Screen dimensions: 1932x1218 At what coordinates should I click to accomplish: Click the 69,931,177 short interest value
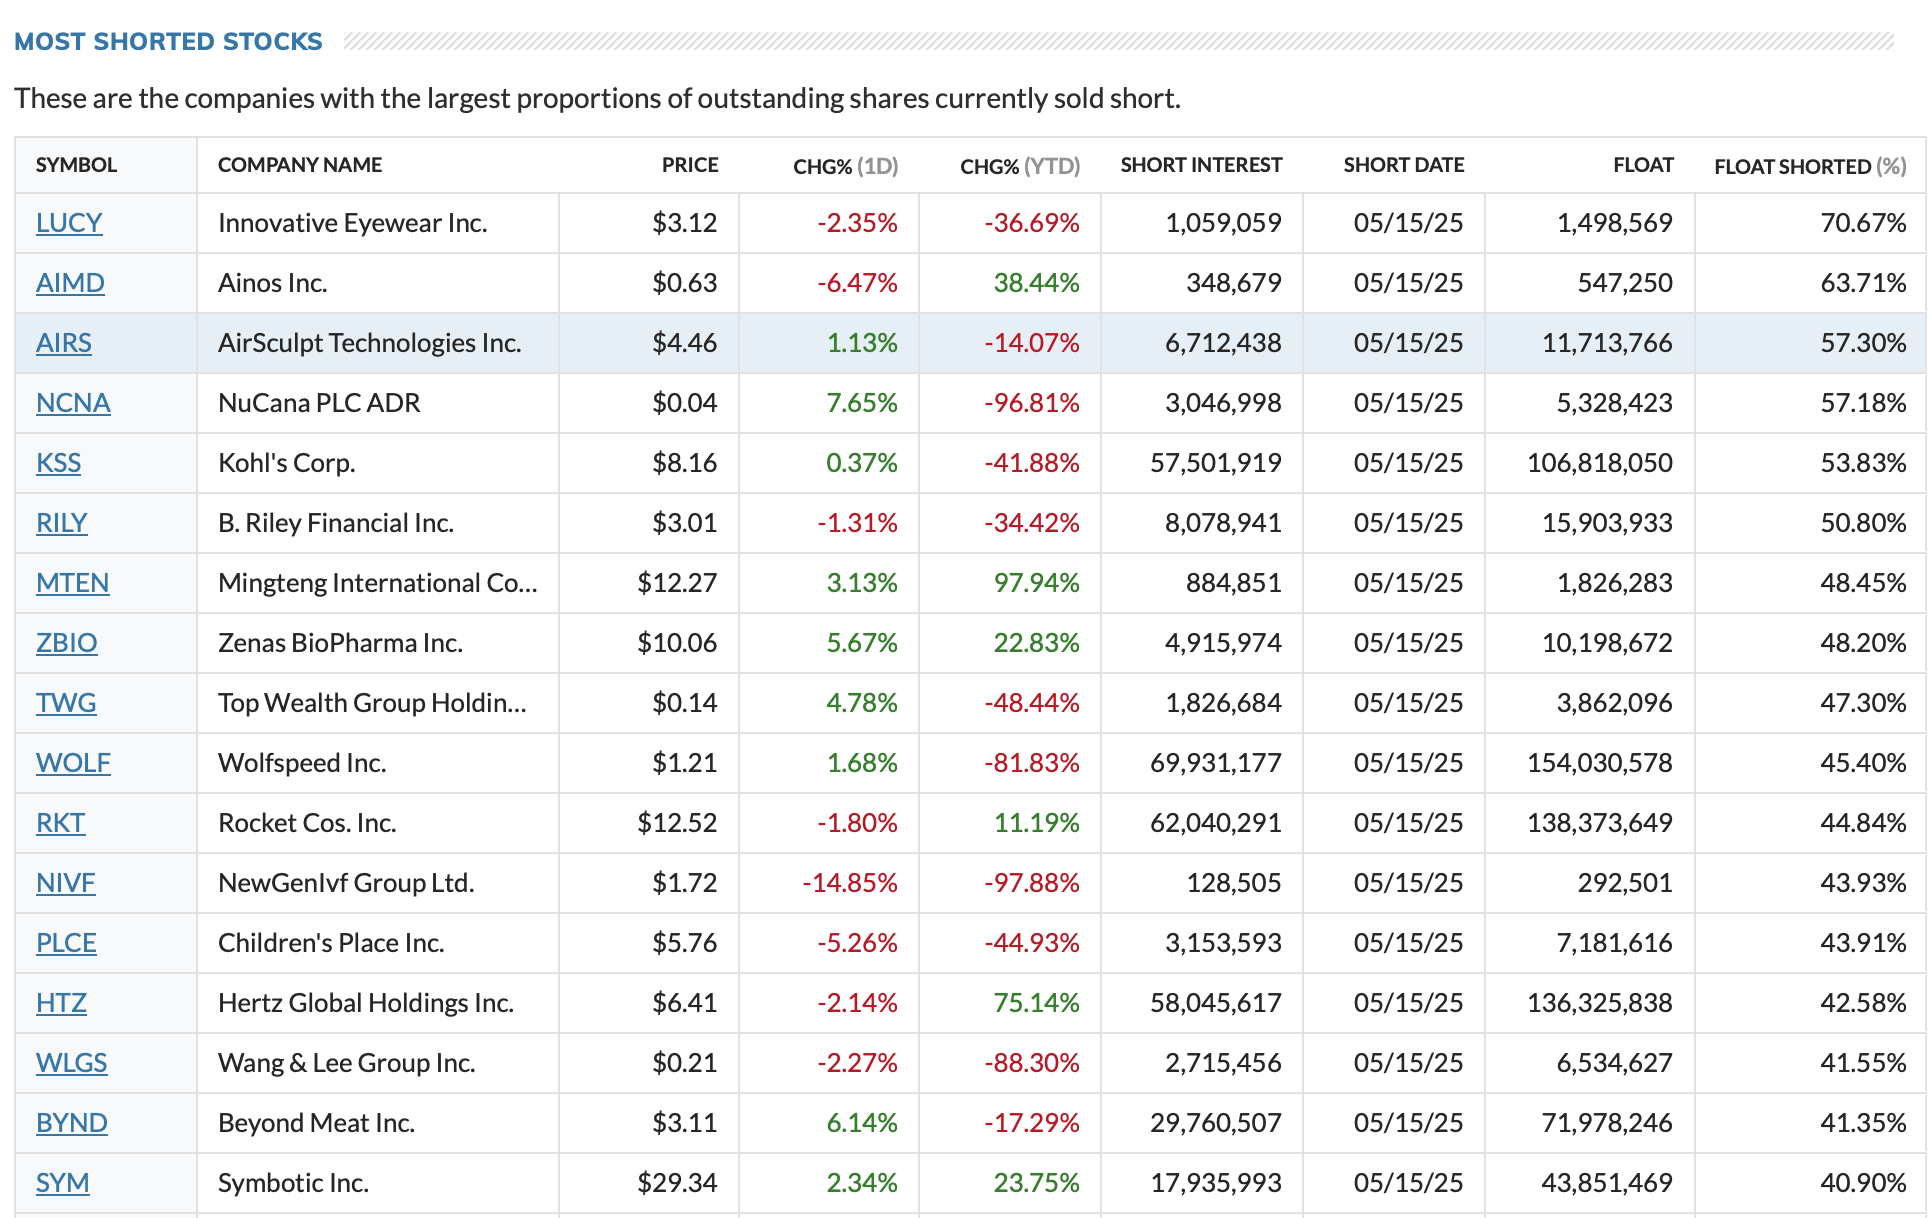tap(1215, 763)
